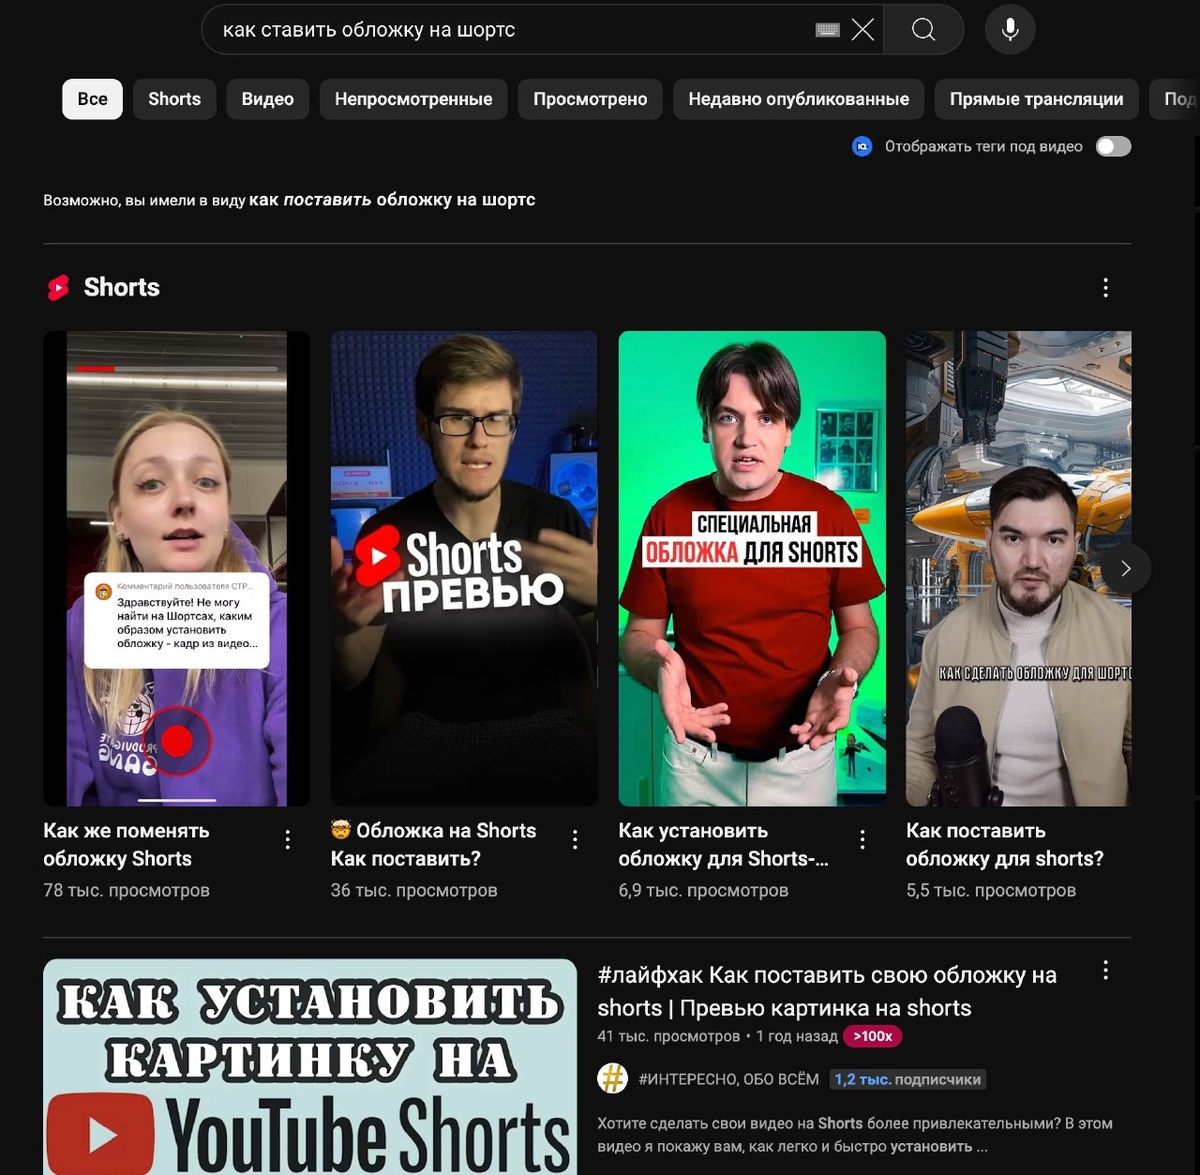Open the '#лайфхак Как поставить свою обложку' video title

pos(827,991)
